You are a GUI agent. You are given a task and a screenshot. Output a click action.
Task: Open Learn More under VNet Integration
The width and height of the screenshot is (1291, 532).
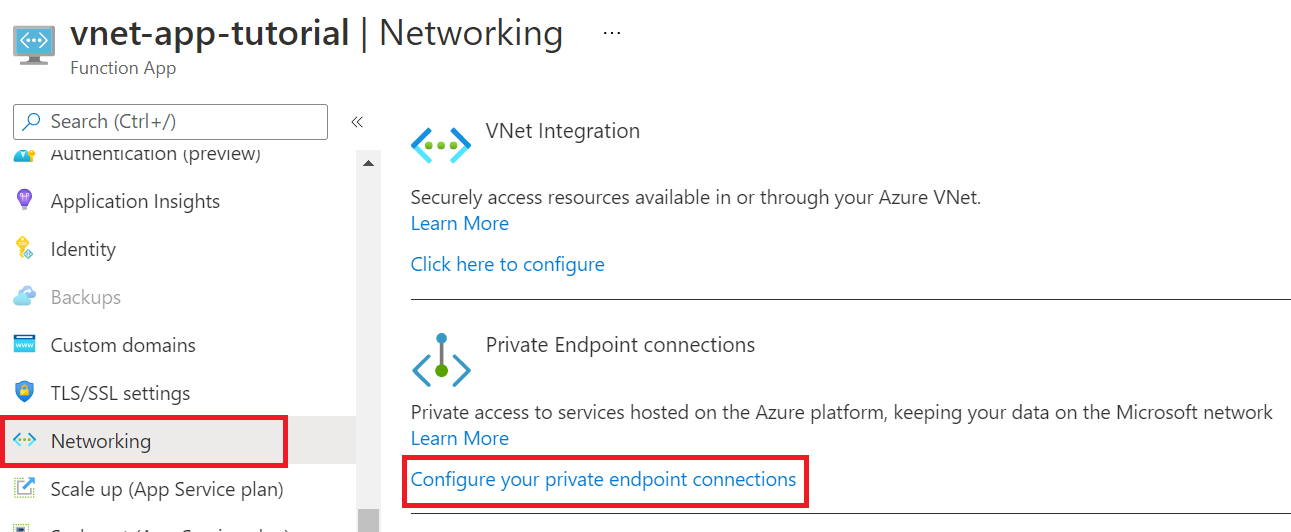click(x=459, y=223)
